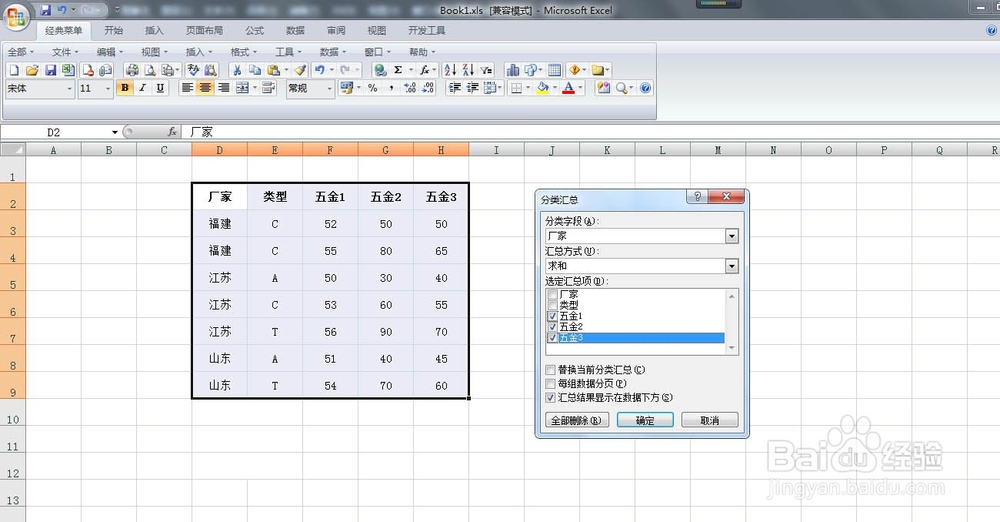Switch to the 公式 ribbon tab
This screenshot has width=1000, height=522.
click(254, 31)
